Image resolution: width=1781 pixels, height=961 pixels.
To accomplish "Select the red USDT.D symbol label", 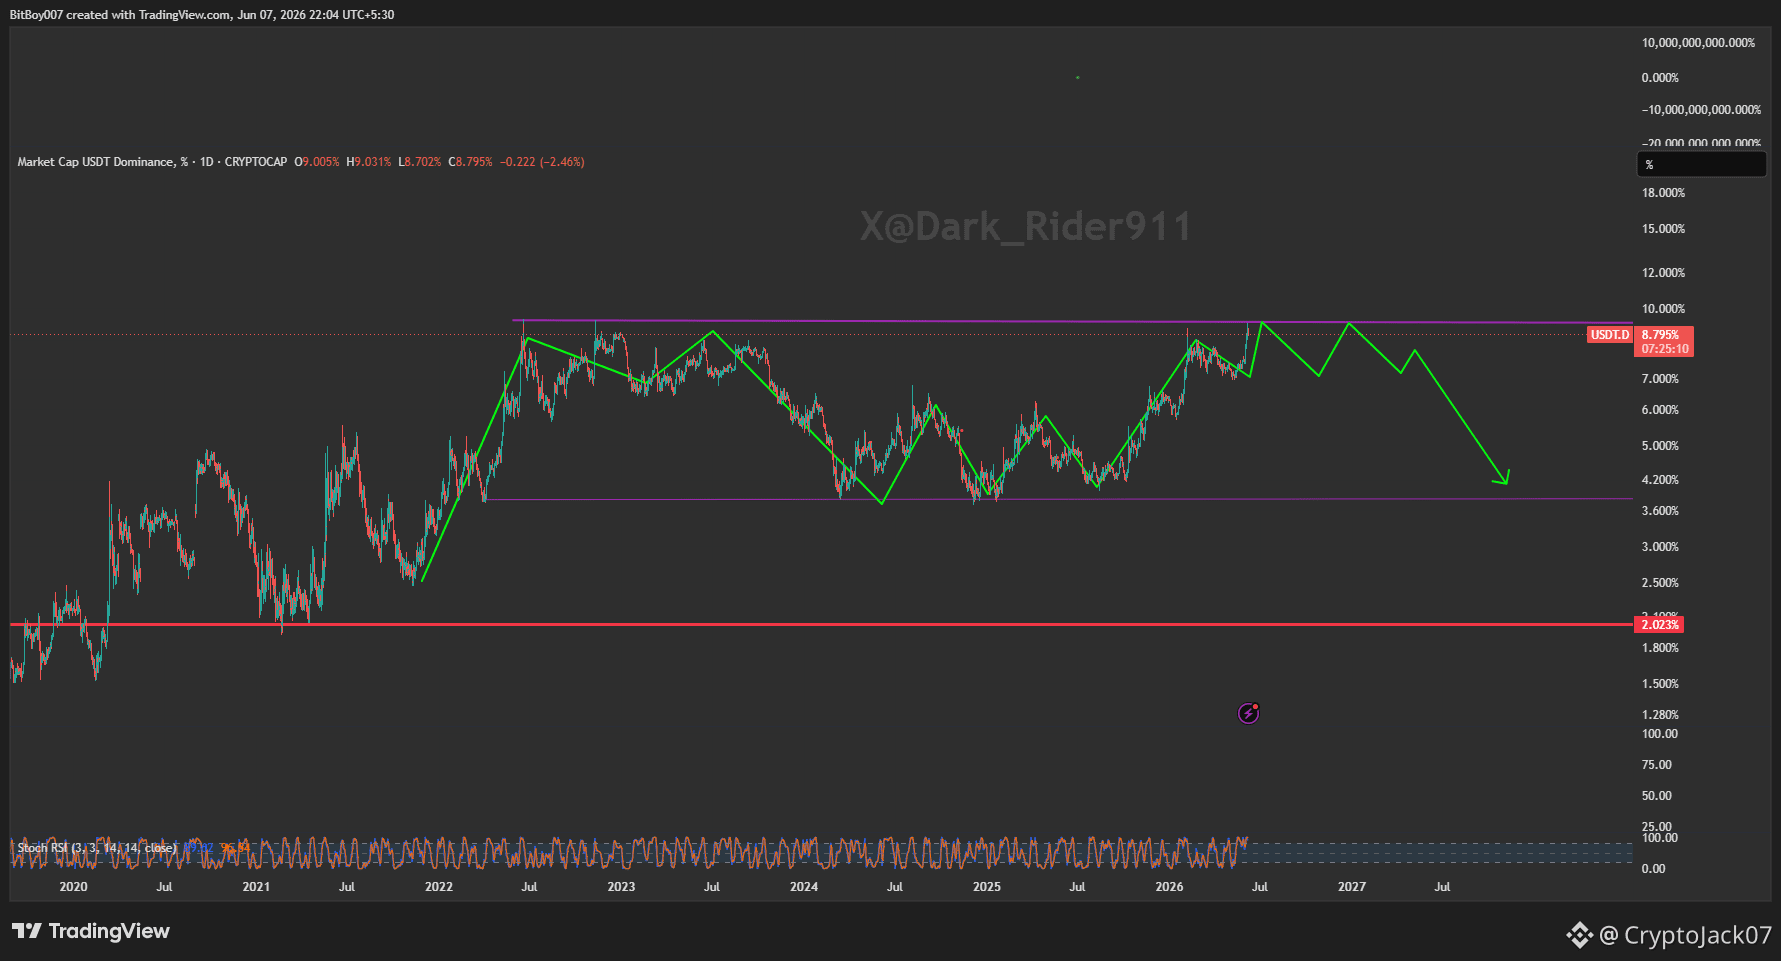I will (x=1610, y=335).
